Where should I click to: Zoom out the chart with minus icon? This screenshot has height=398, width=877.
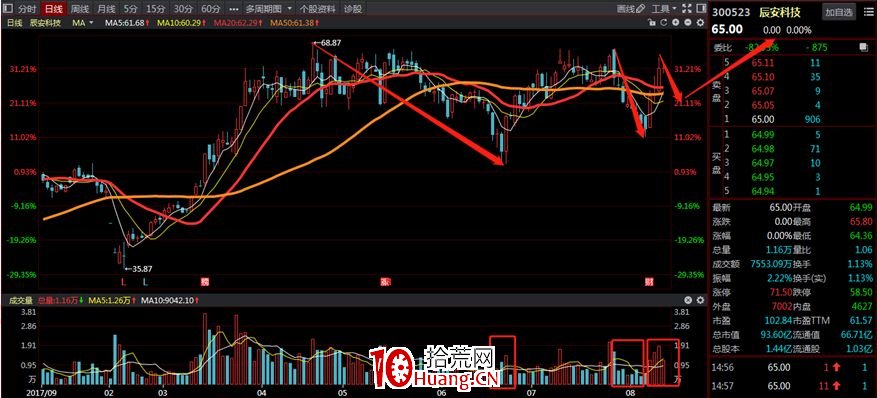click(688, 23)
